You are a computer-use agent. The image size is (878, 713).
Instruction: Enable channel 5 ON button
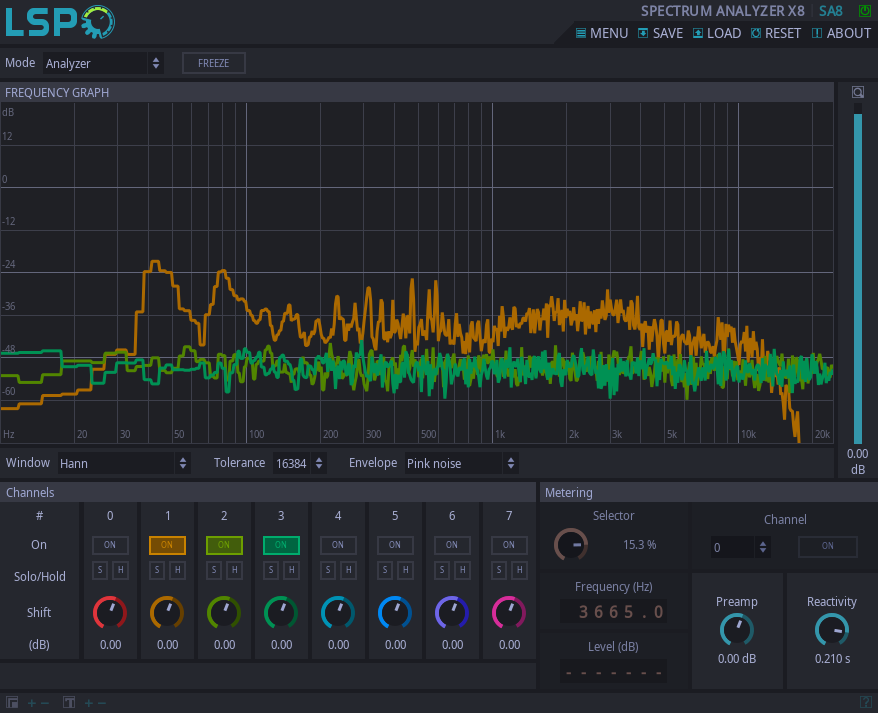coord(395,545)
